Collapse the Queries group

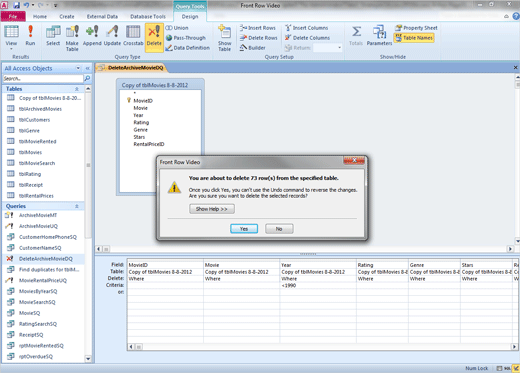[77, 206]
